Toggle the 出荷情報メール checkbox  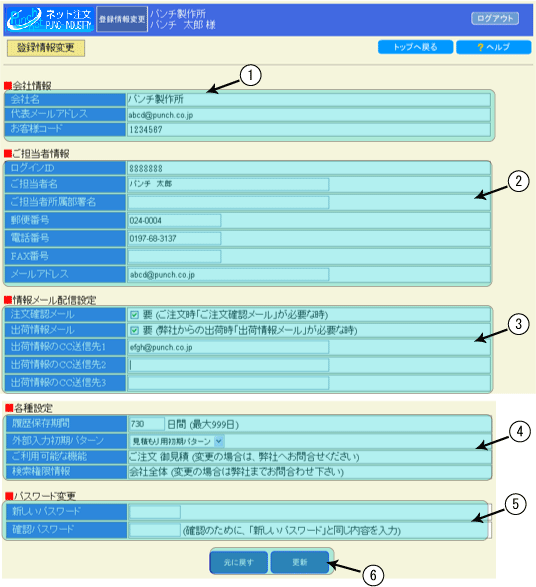[134, 331]
